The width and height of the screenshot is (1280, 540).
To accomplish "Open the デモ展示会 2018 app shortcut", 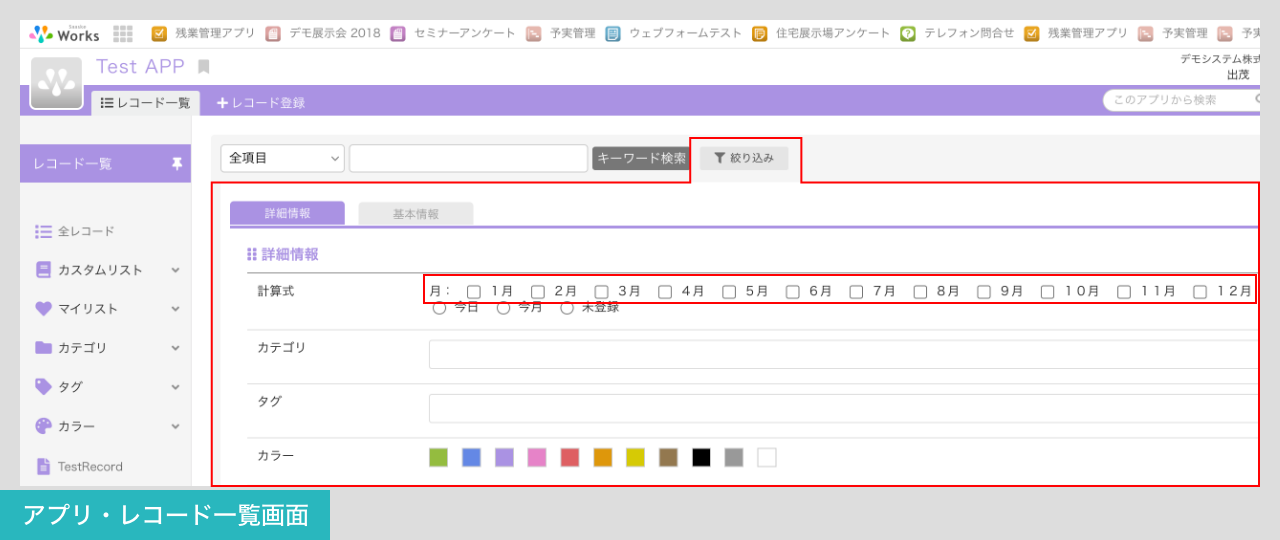I will (323, 33).
